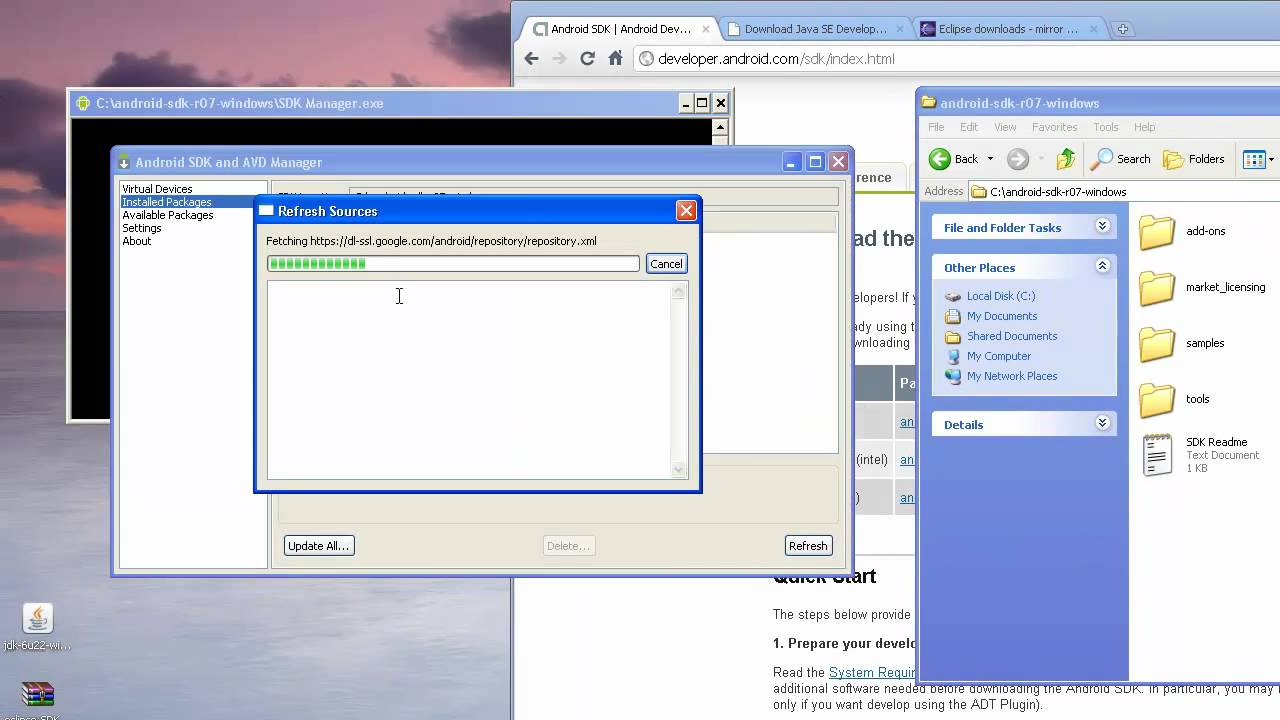Image resolution: width=1280 pixels, height=720 pixels.
Task: Click the console window scroll up arrow
Action: tap(720, 127)
